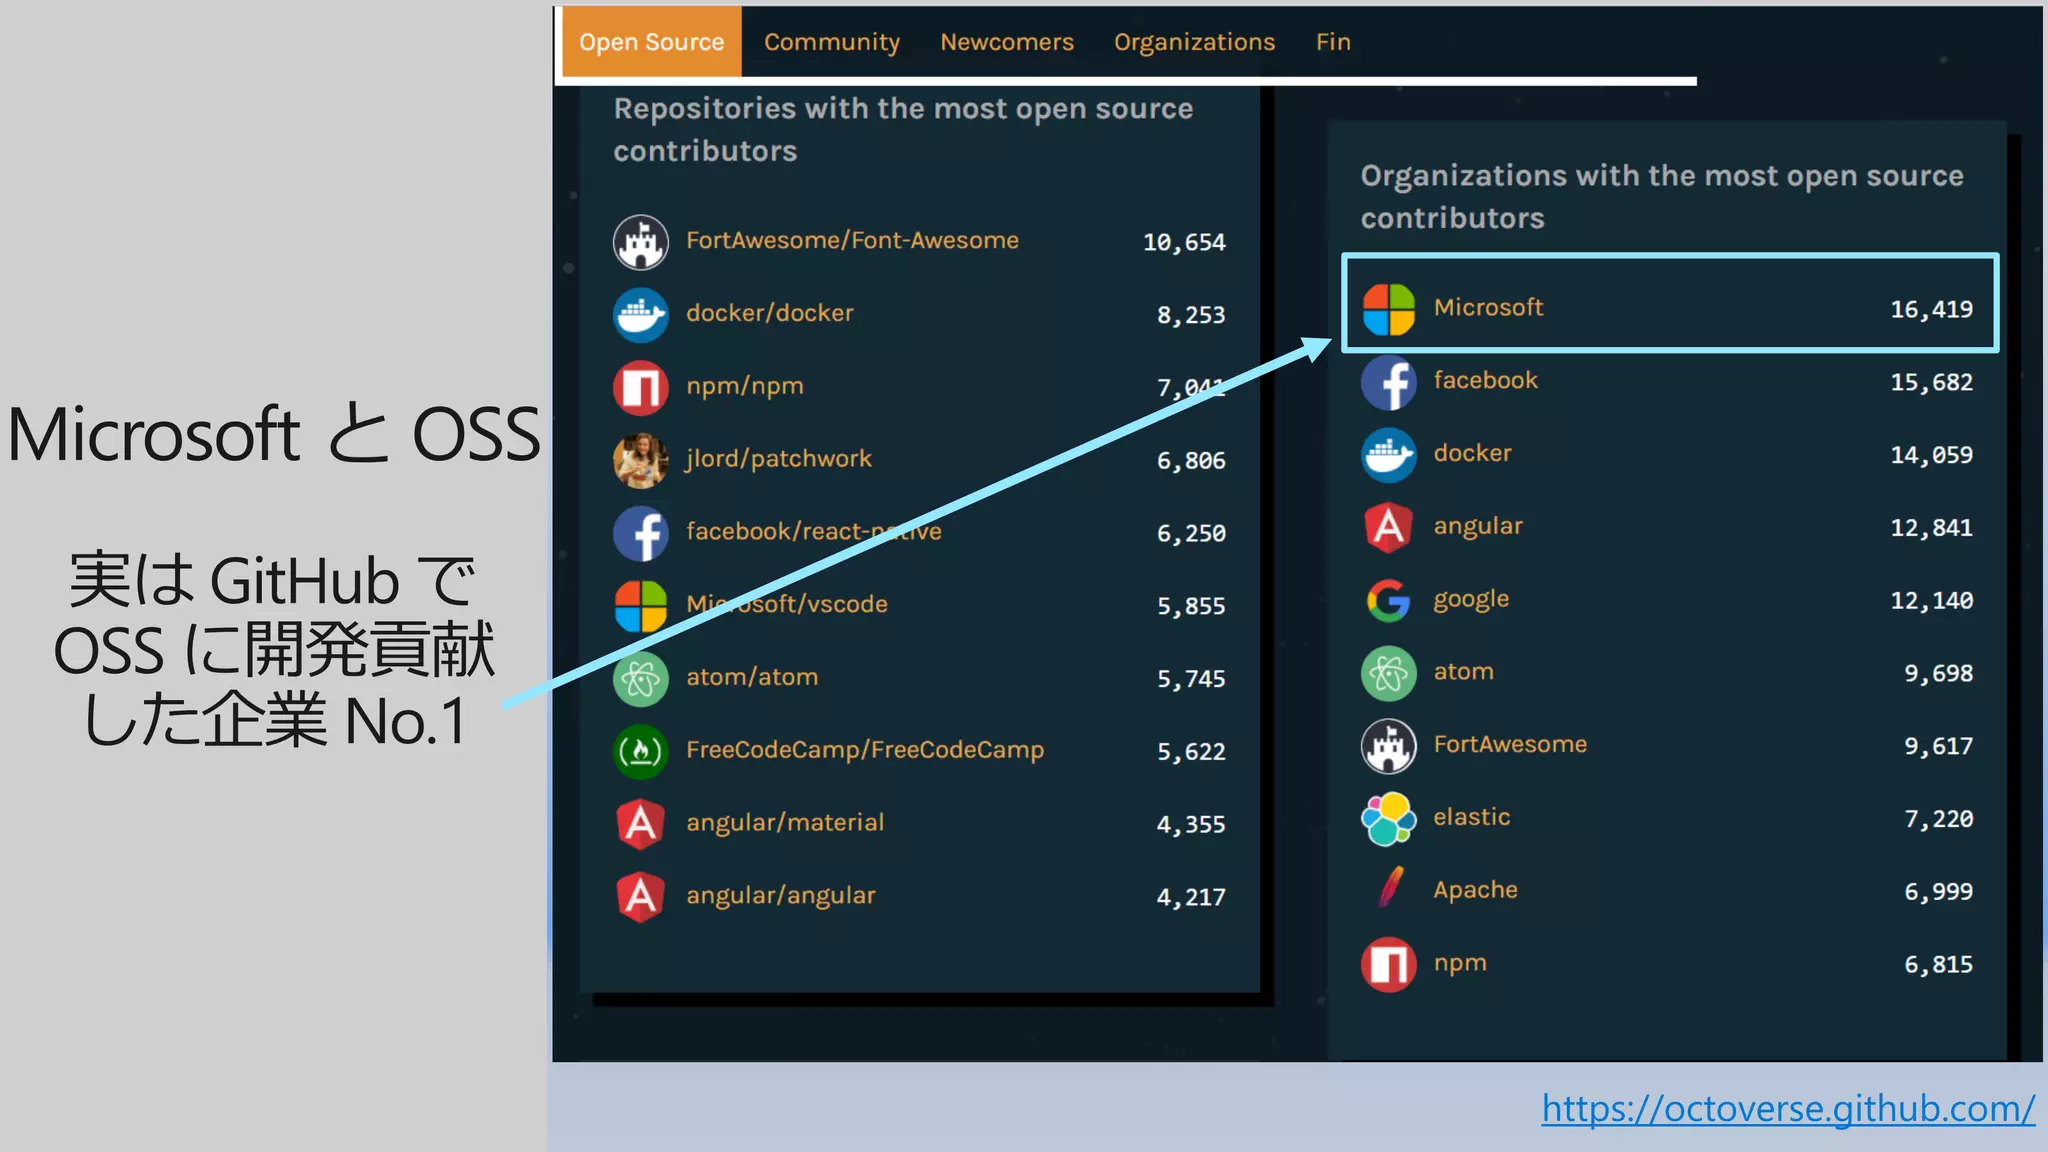Image resolution: width=2048 pixels, height=1152 pixels.
Task: Open the facebook/react-native repository link
Action: pos(813,531)
